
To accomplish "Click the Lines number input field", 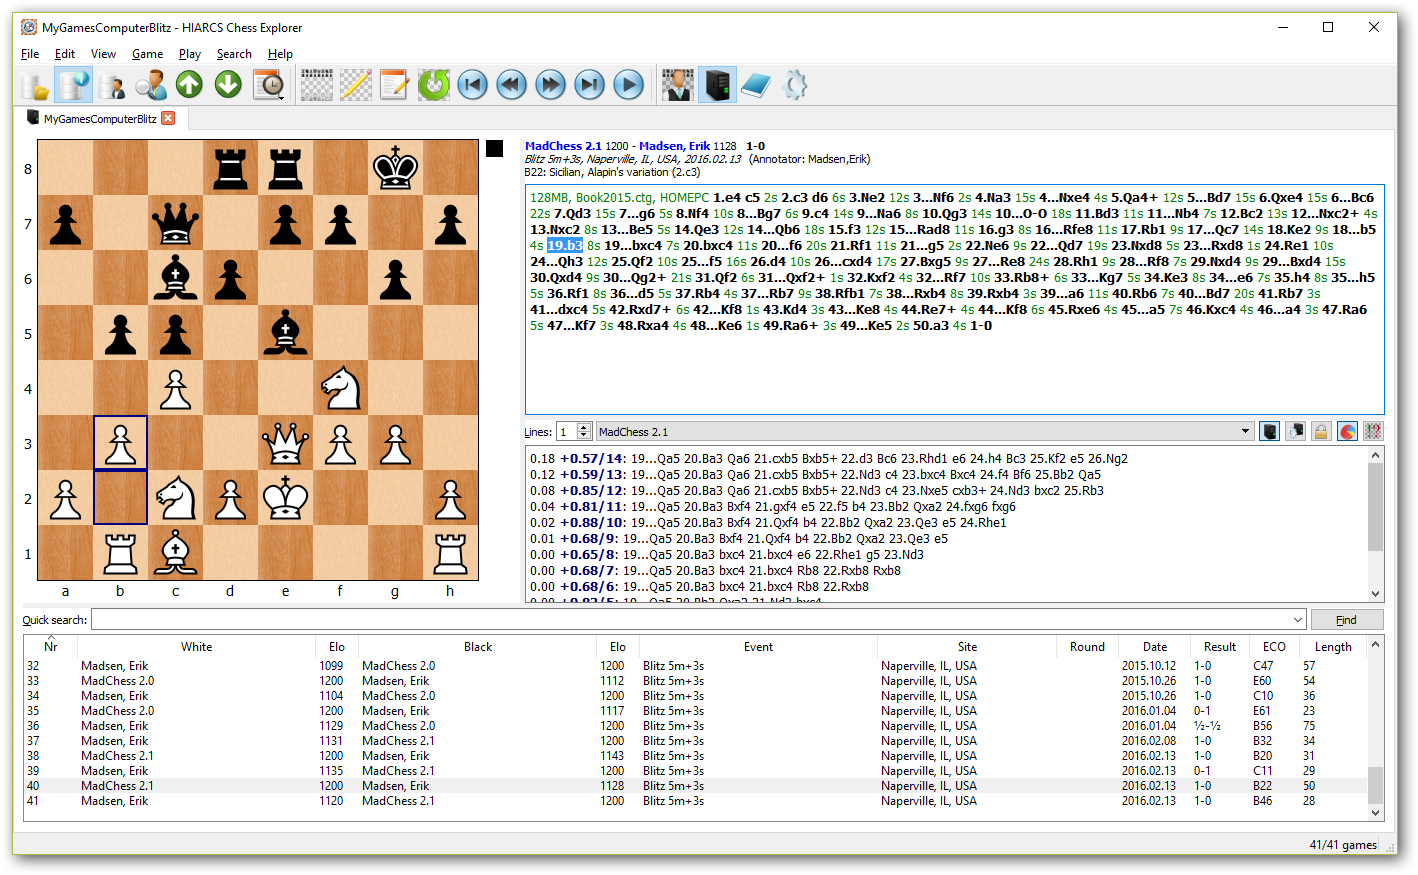I will click(x=567, y=432).
